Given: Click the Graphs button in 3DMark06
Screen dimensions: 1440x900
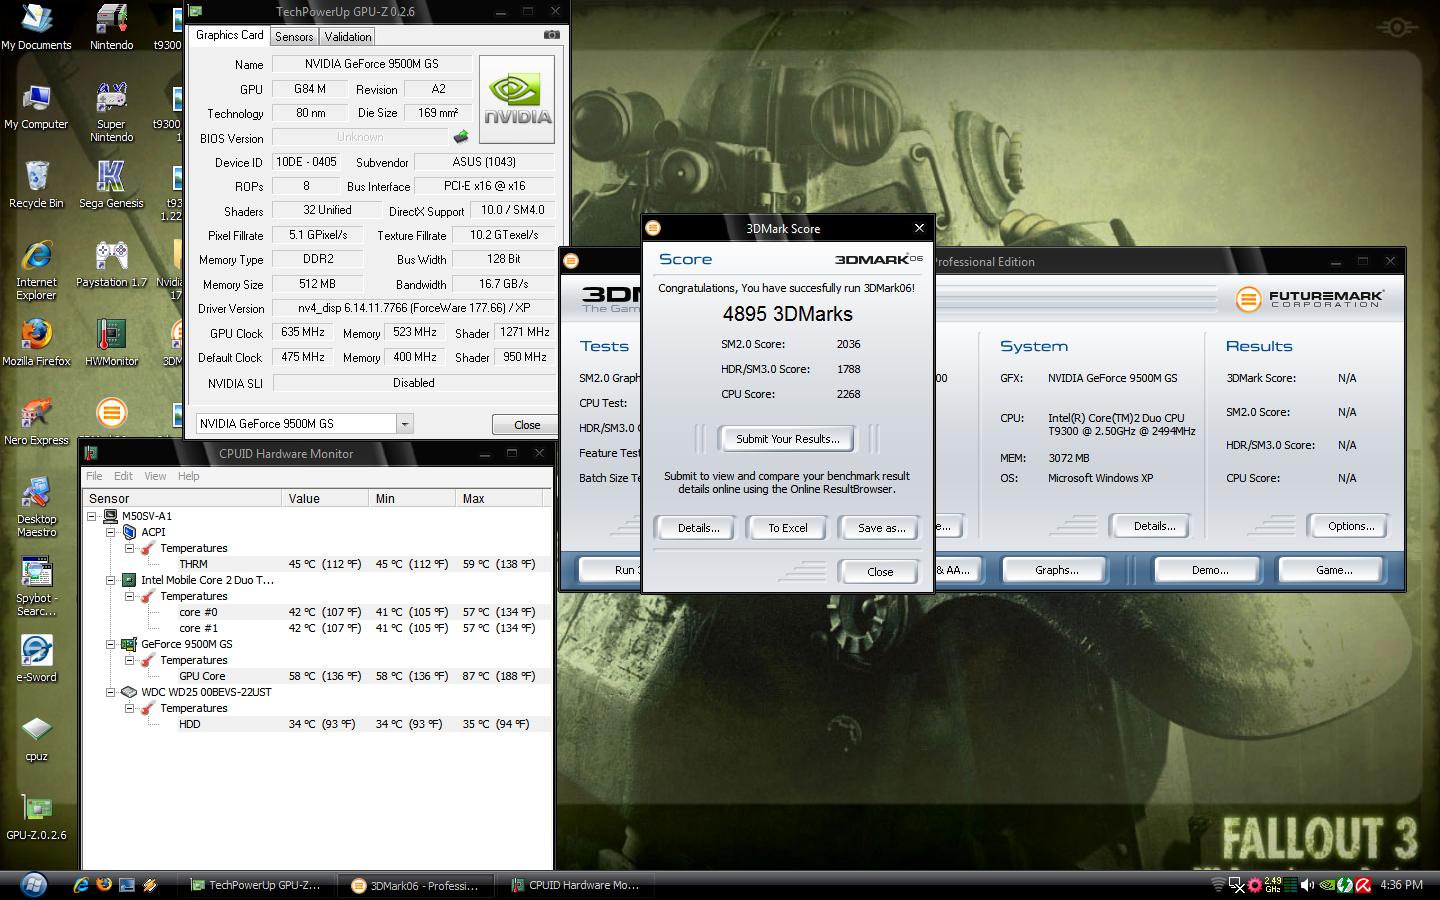Looking at the screenshot, I should pyautogui.click(x=1056, y=570).
